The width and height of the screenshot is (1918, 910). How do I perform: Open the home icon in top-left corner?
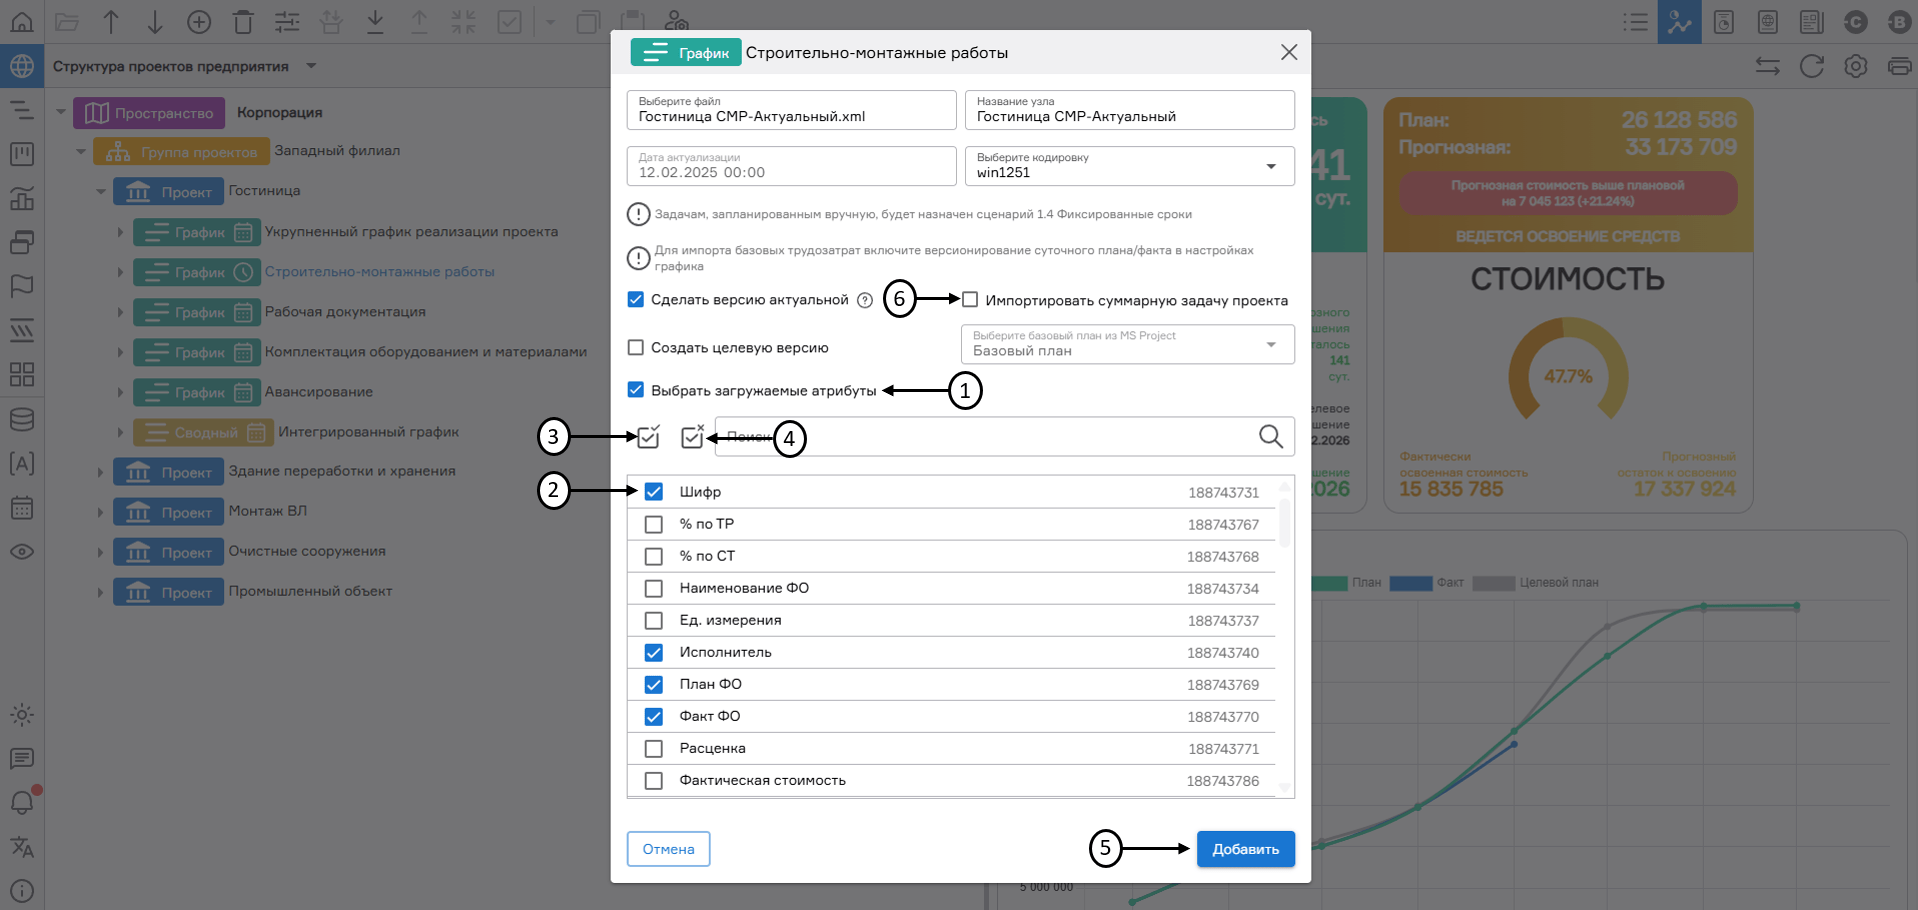[22, 21]
